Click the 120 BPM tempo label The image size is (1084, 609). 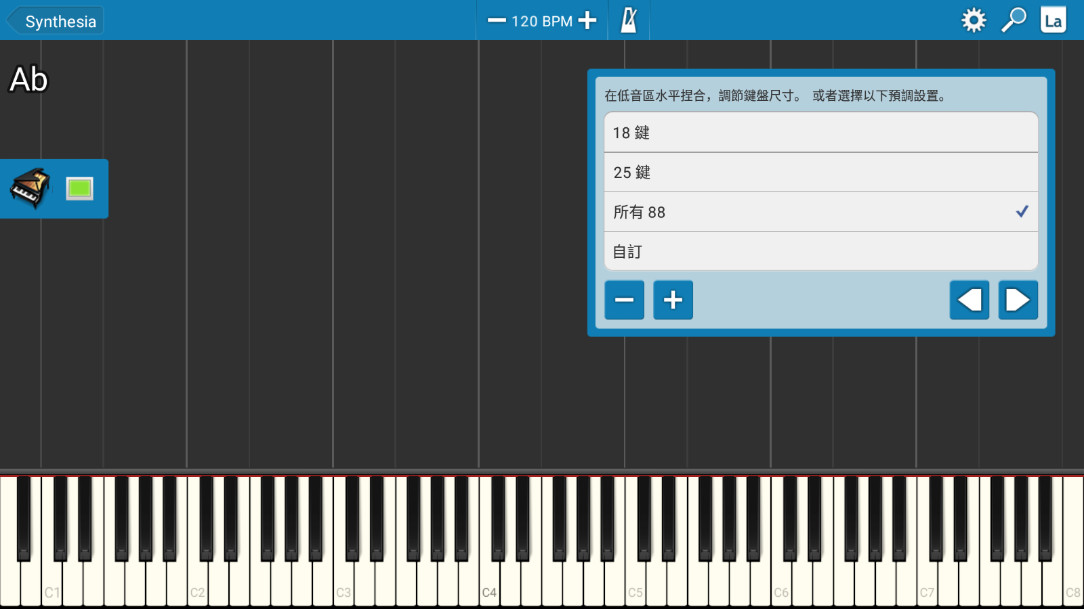pos(542,21)
